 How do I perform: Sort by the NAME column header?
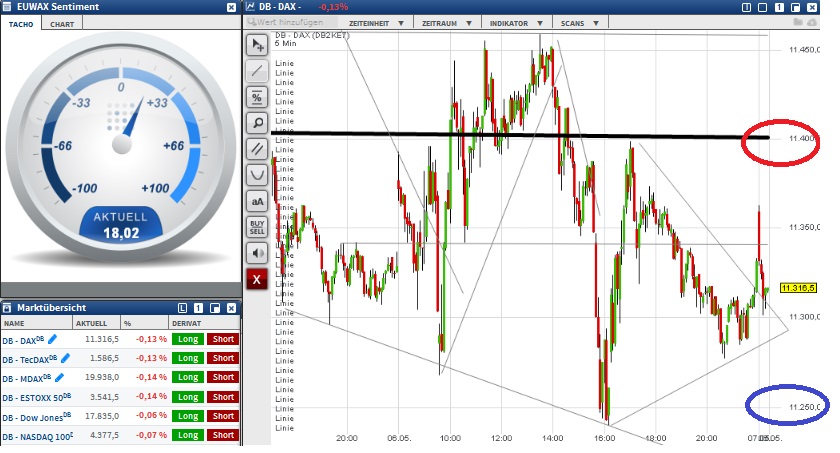[36, 323]
